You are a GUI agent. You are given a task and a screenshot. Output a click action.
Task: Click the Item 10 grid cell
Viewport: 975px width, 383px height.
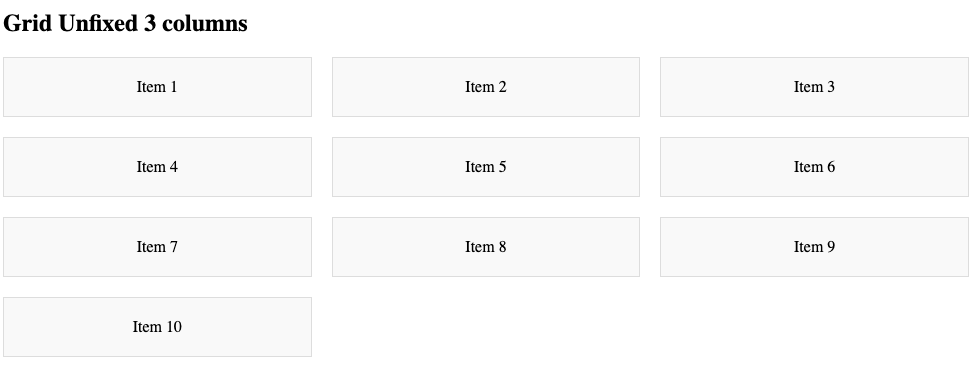coord(157,327)
